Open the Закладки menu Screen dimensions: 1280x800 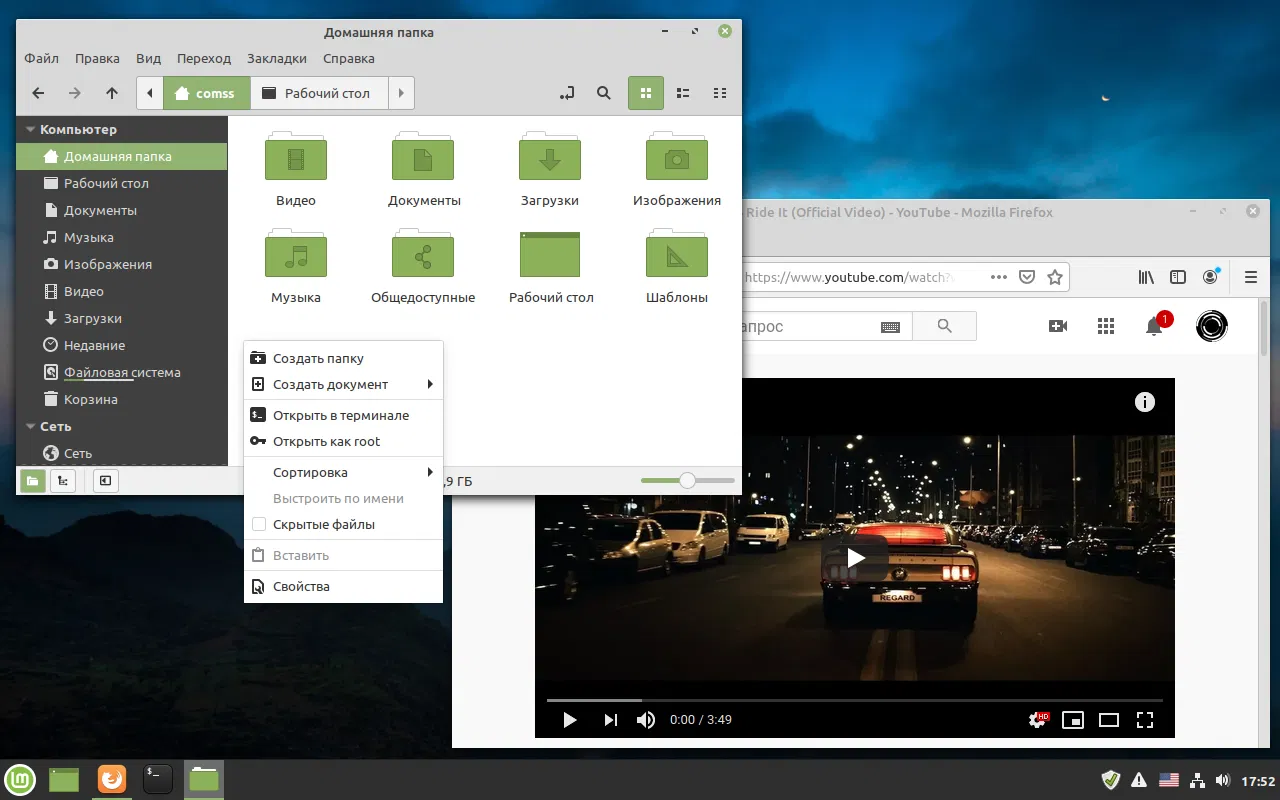(276, 58)
